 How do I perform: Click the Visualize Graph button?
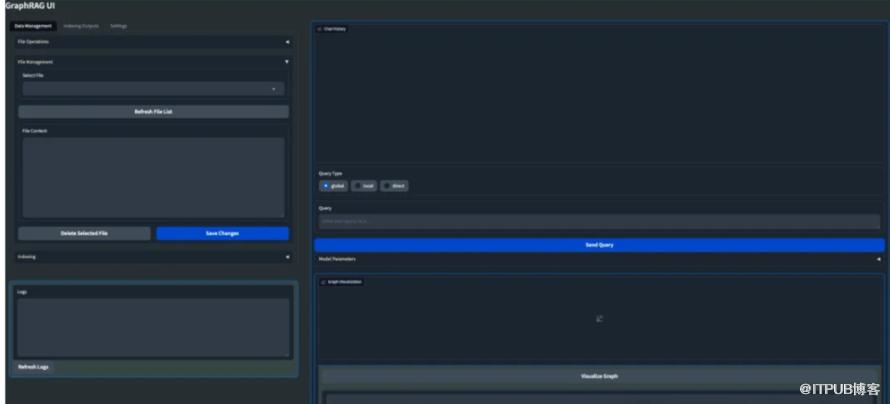599,376
